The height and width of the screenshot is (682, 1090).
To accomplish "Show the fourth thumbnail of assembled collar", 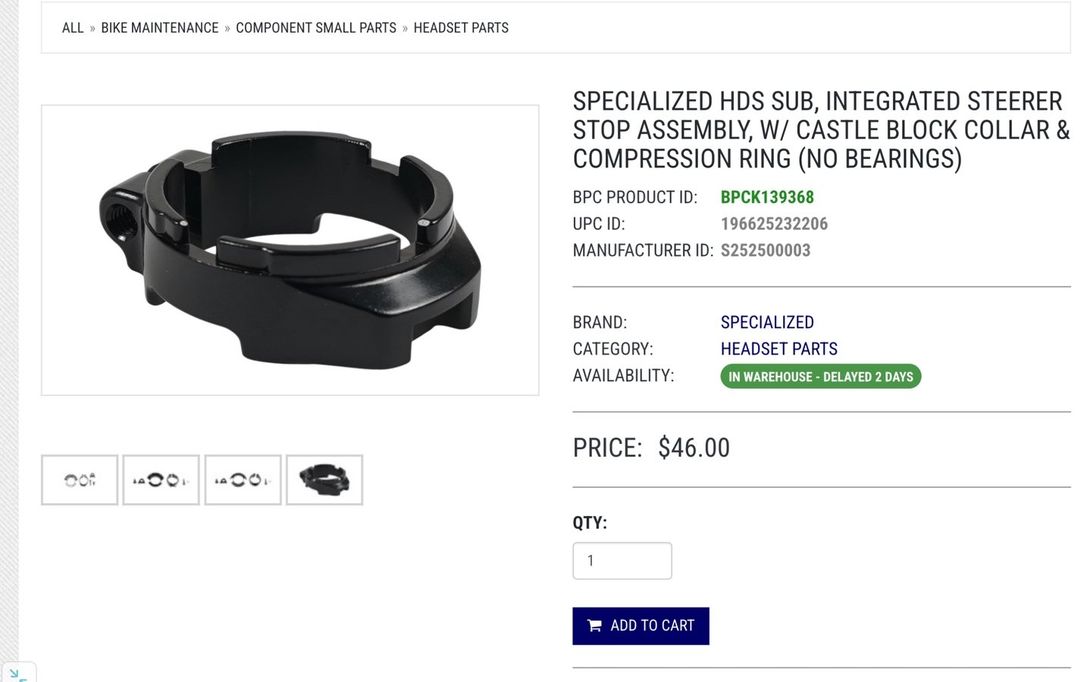I will pyautogui.click(x=324, y=480).
